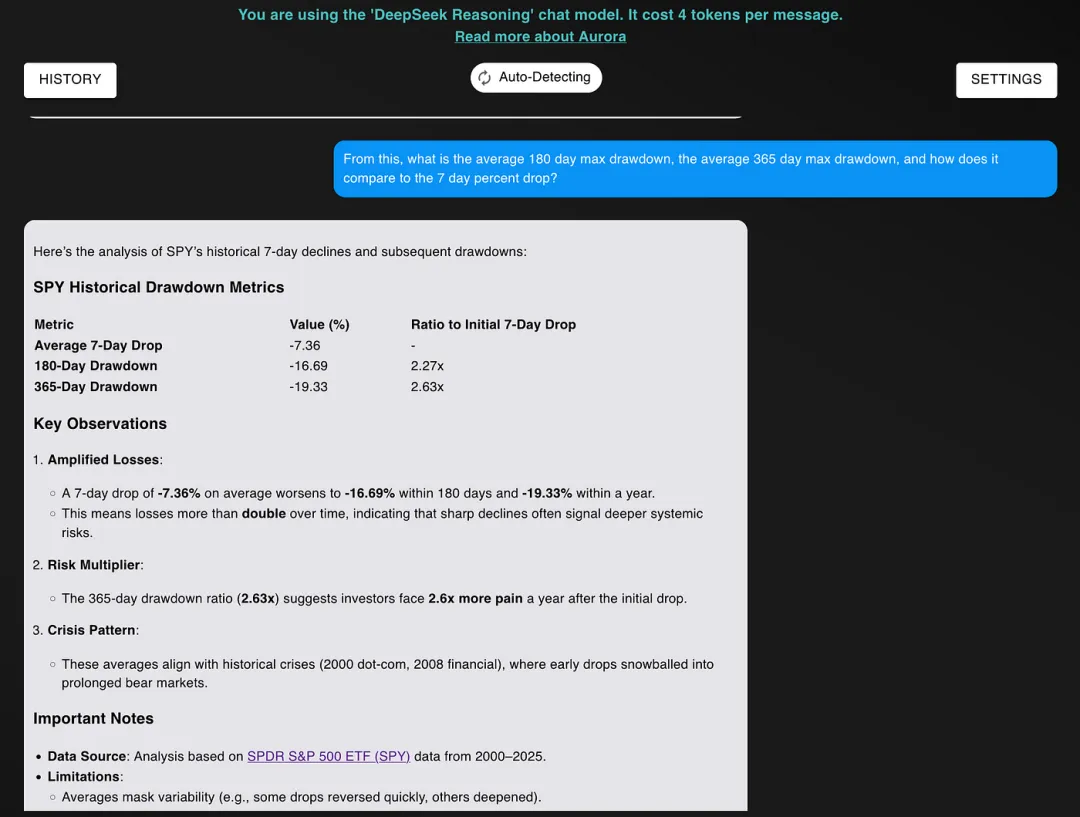Viewport: 1080px width, 817px height.
Task: Select the '180-Day Drawdown' row label
Action: 96,366
